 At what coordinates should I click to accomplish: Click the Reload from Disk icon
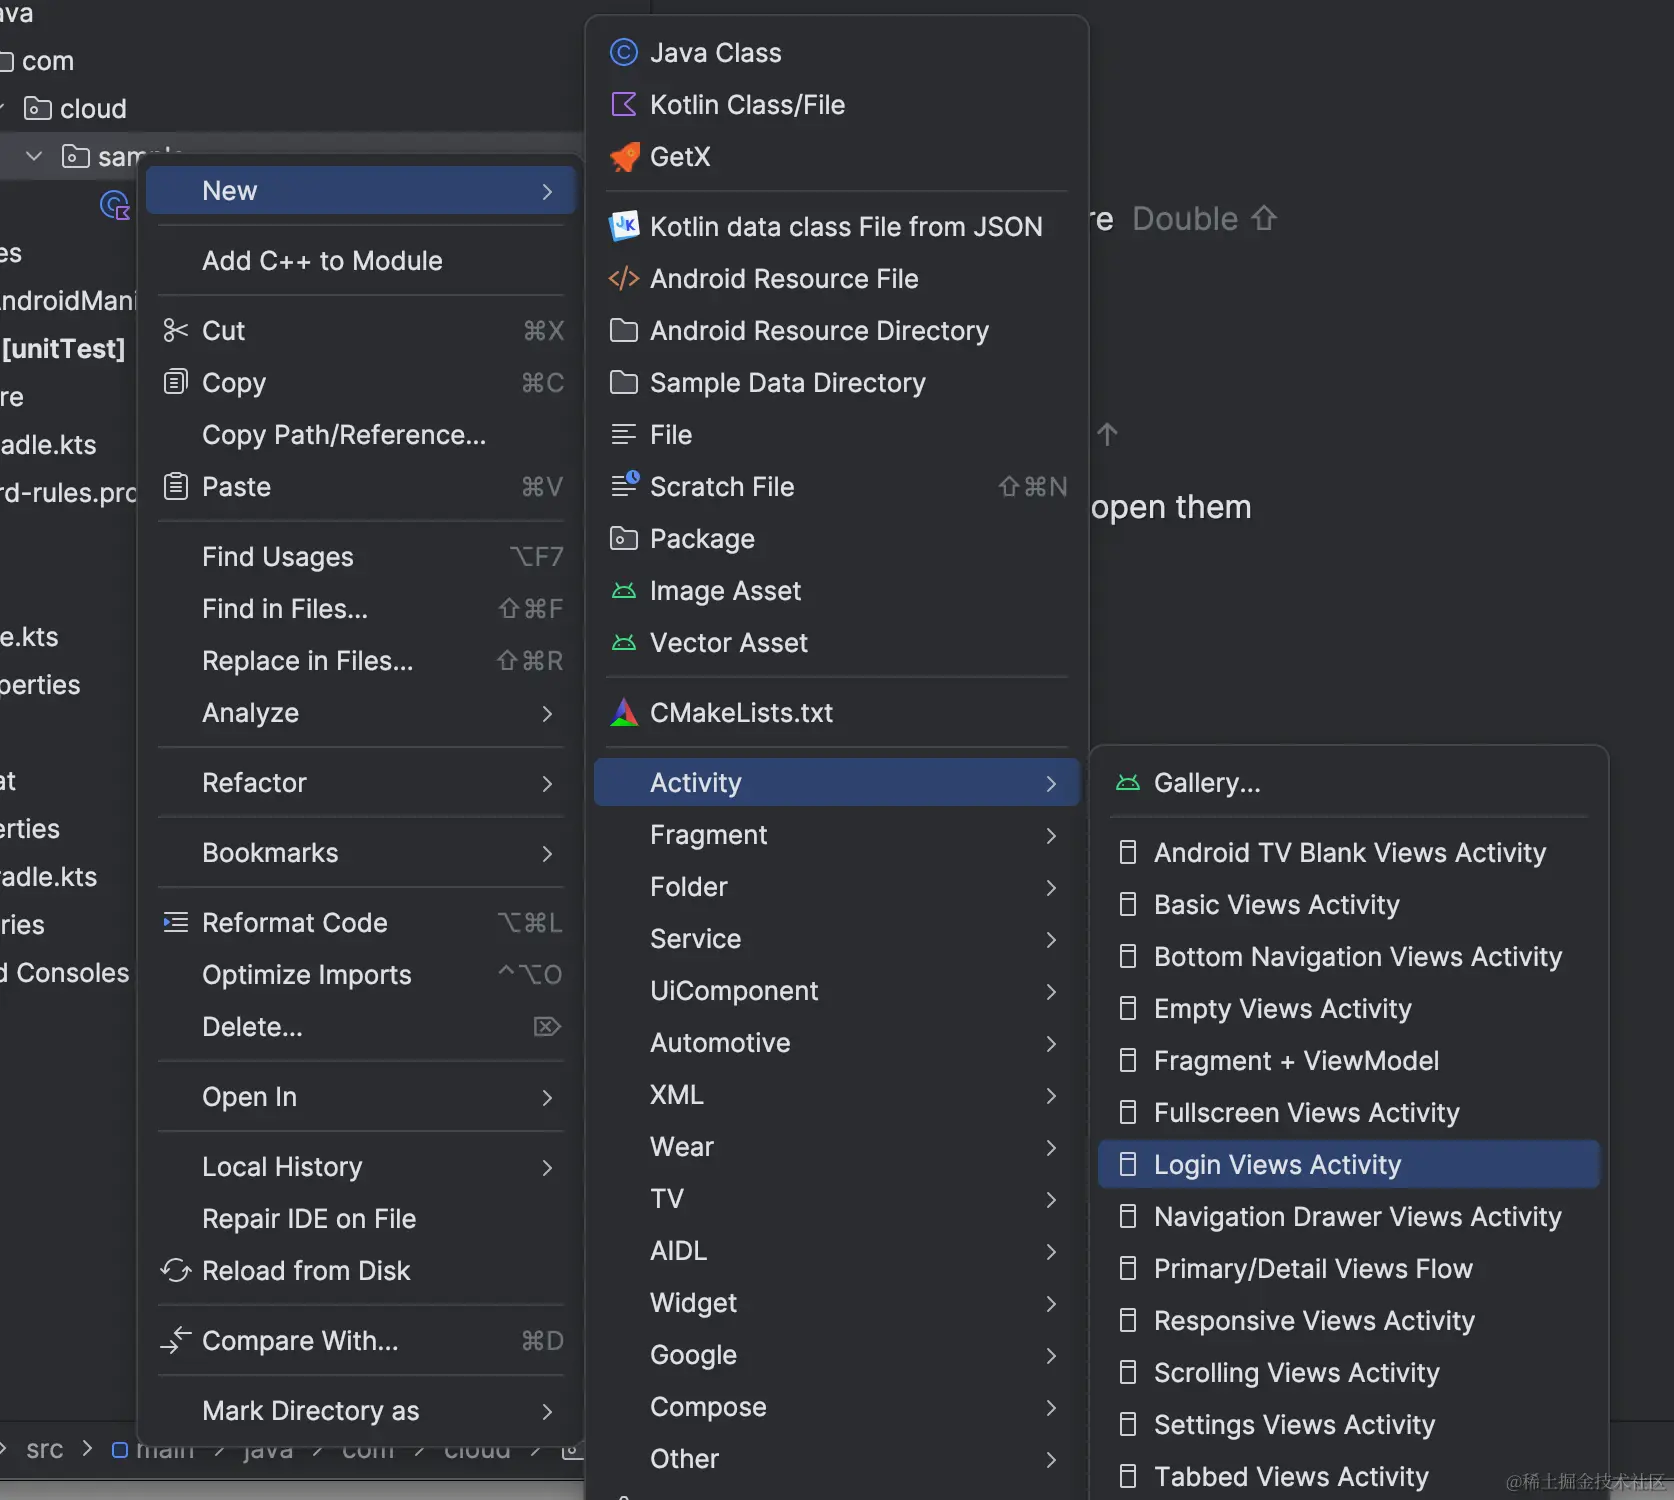[x=176, y=1270]
